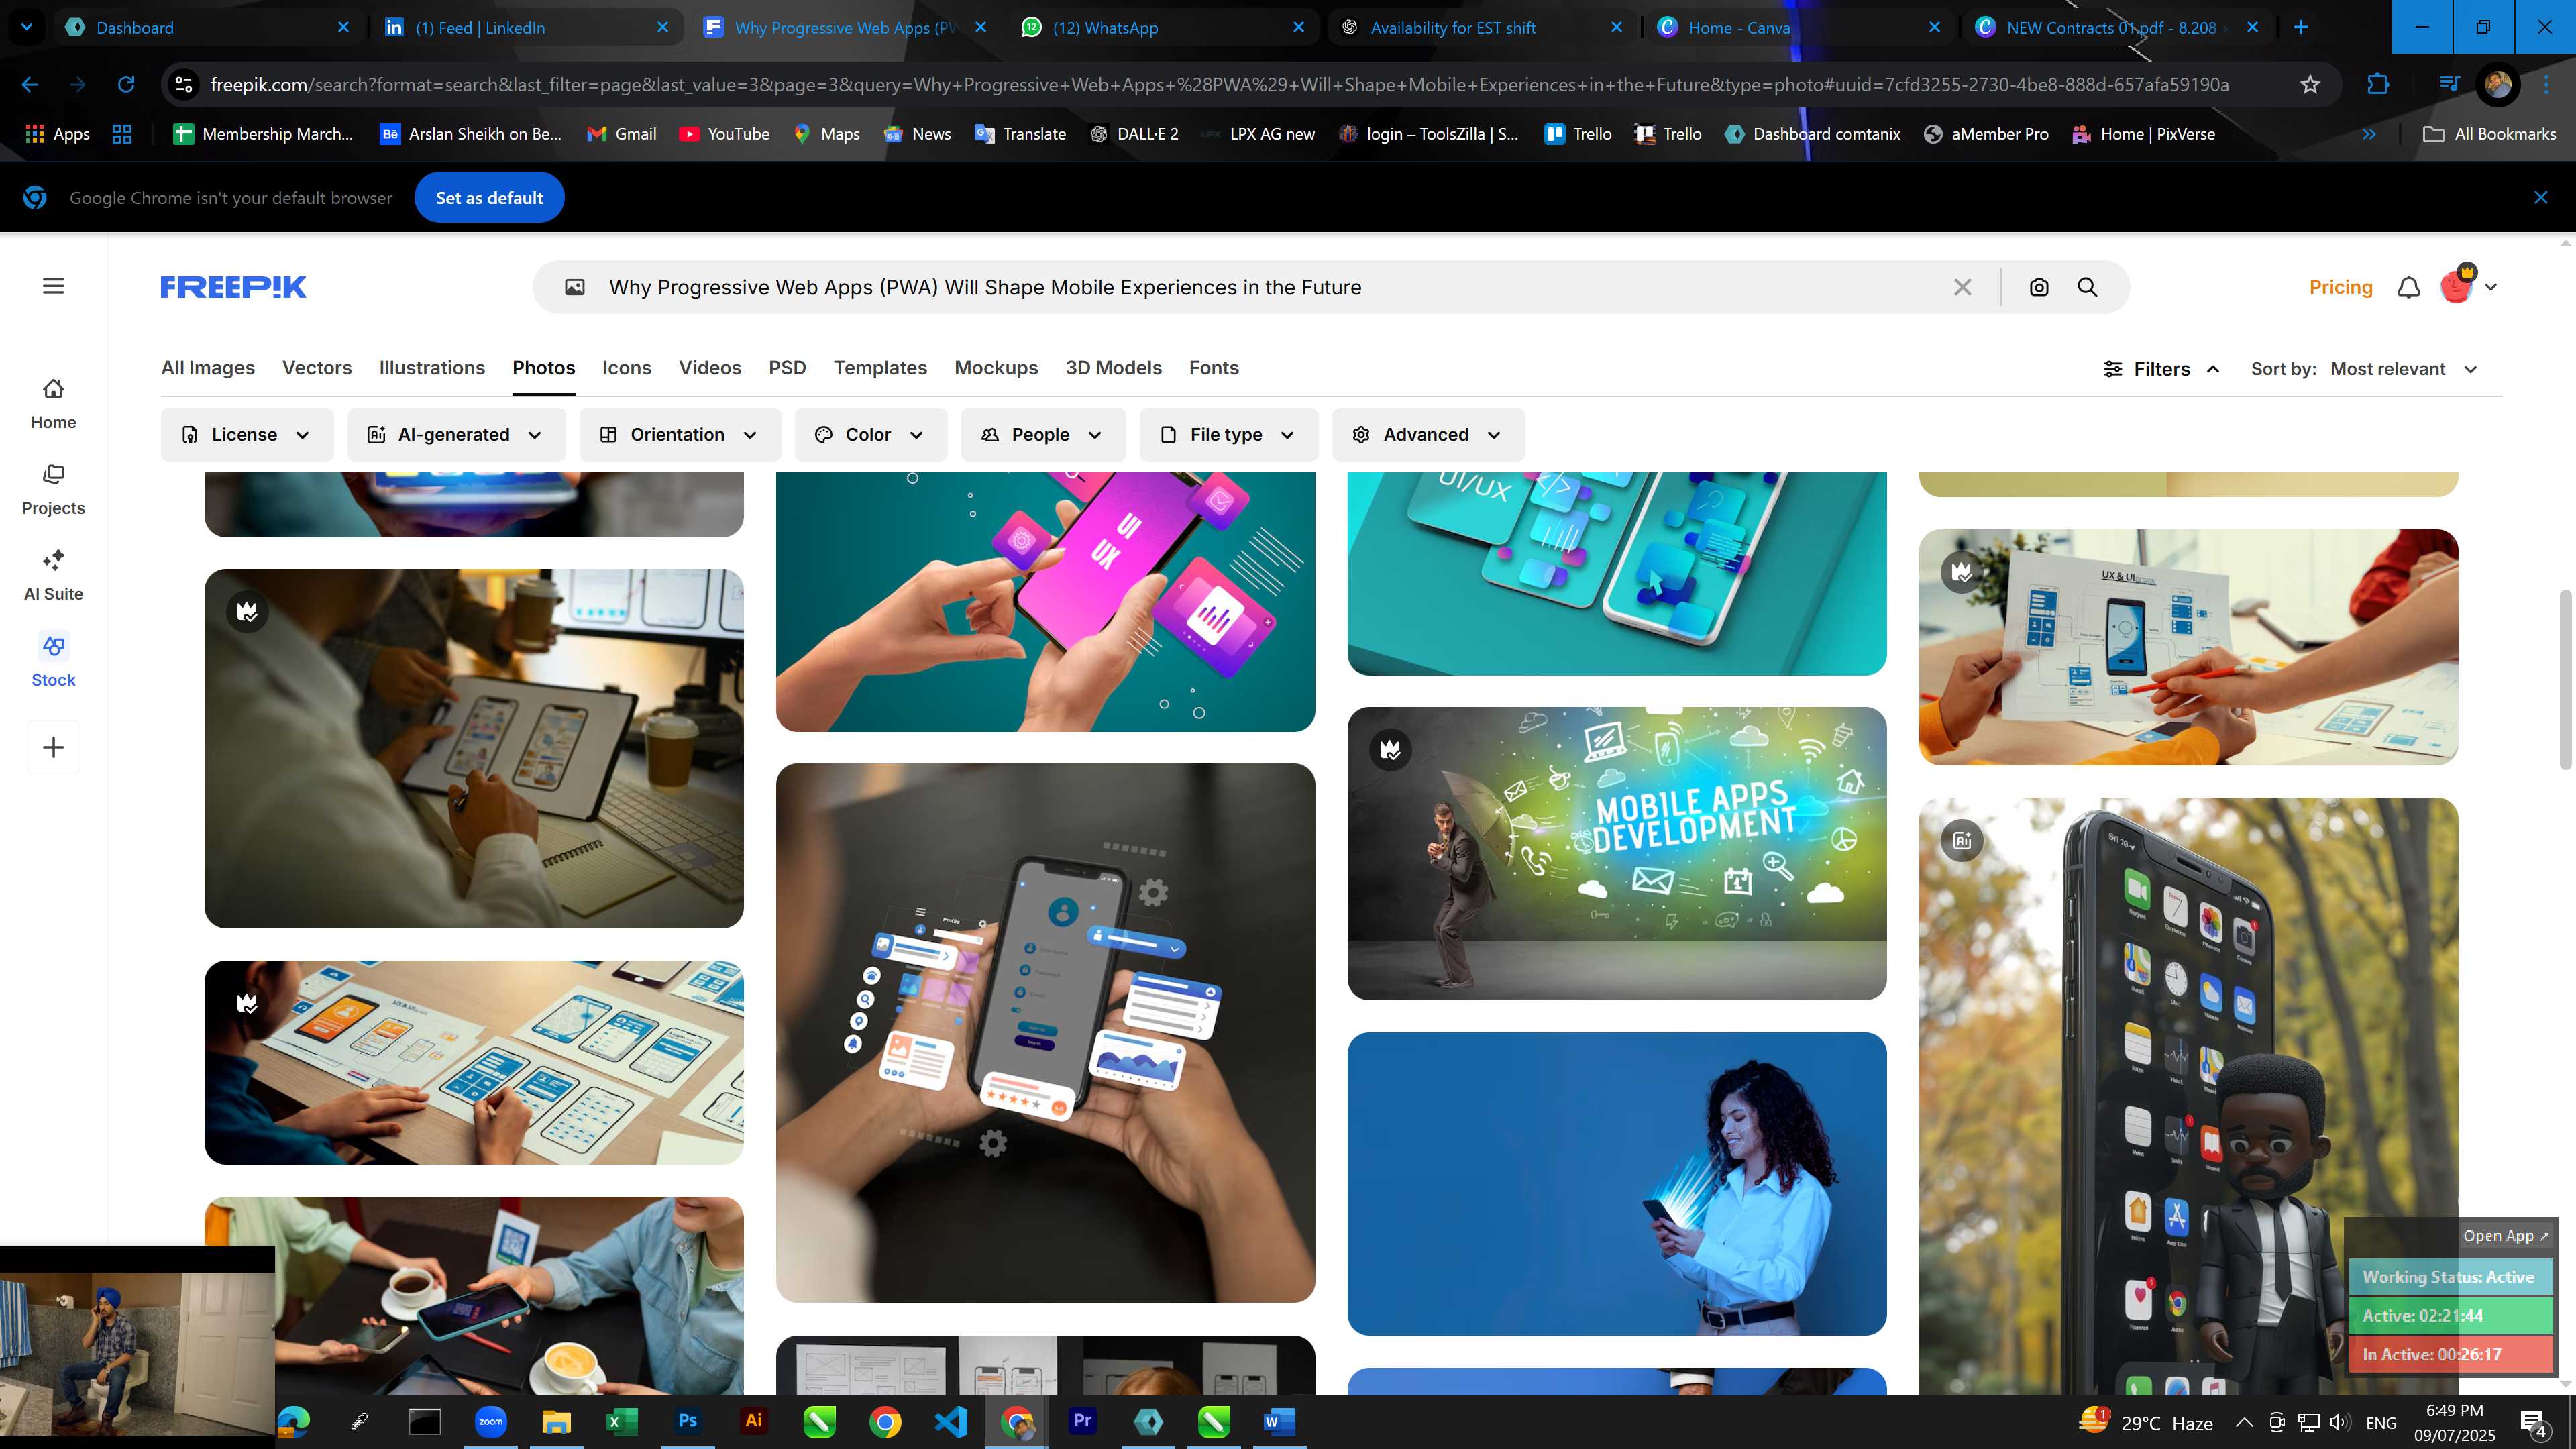Open a new browser tab
This screenshot has width=2576, height=1449.
click(2301, 28)
